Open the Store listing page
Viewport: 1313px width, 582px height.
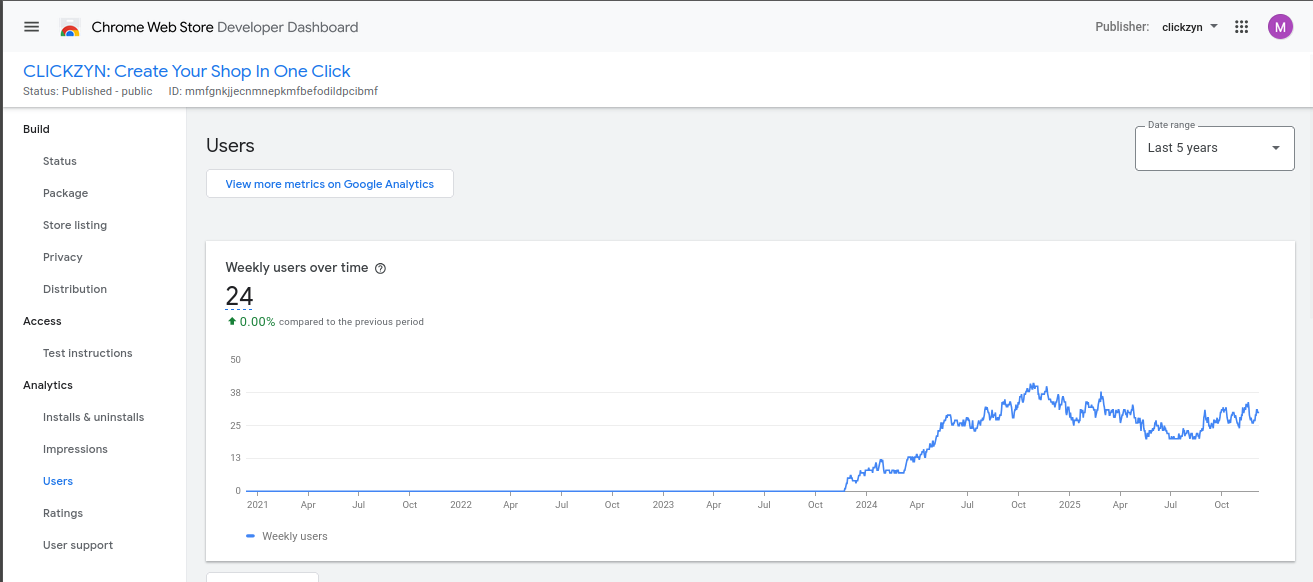[x=75, y=225]
